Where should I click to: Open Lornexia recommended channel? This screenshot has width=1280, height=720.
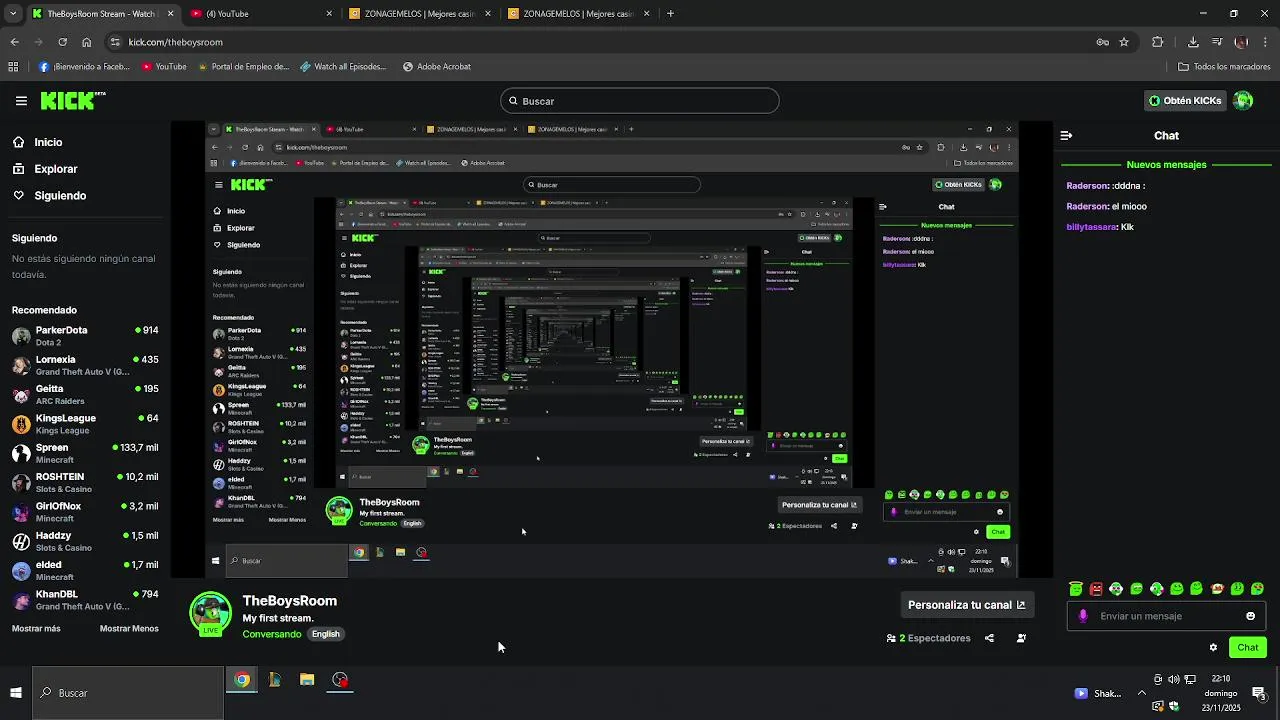click(x=85, y=365)
